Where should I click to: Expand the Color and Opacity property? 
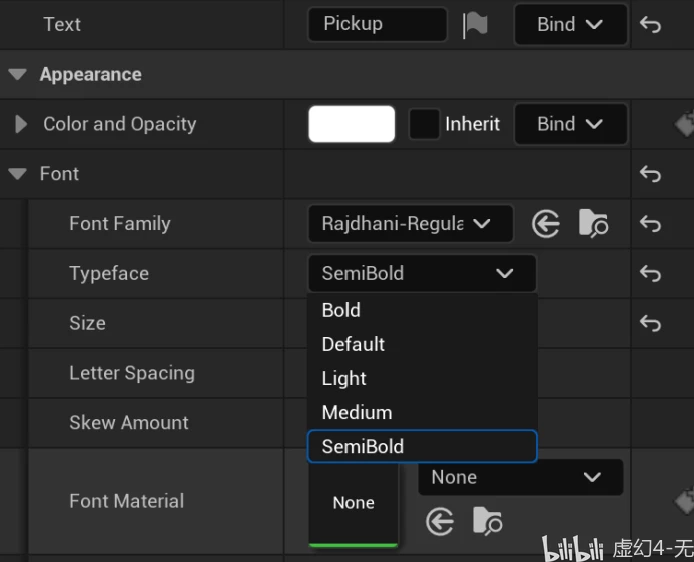pos(21,125)
